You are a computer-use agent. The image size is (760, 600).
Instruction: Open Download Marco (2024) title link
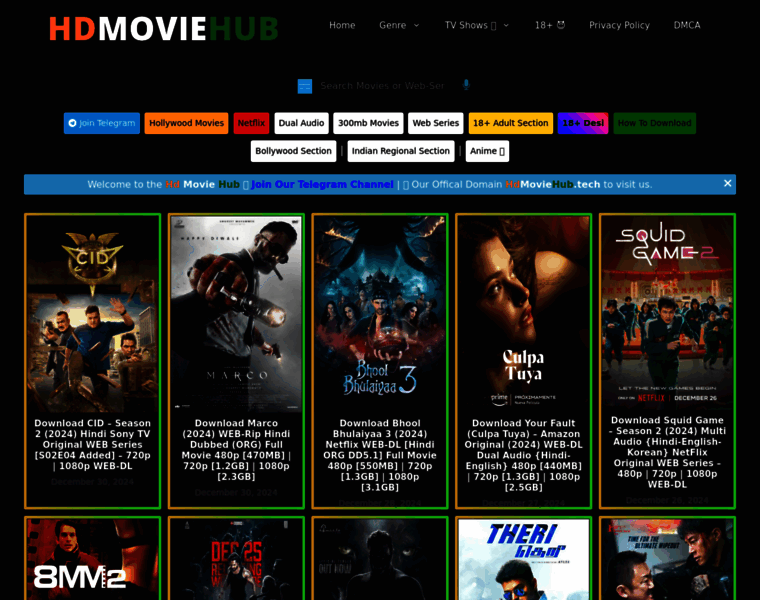tap(236, 450)
